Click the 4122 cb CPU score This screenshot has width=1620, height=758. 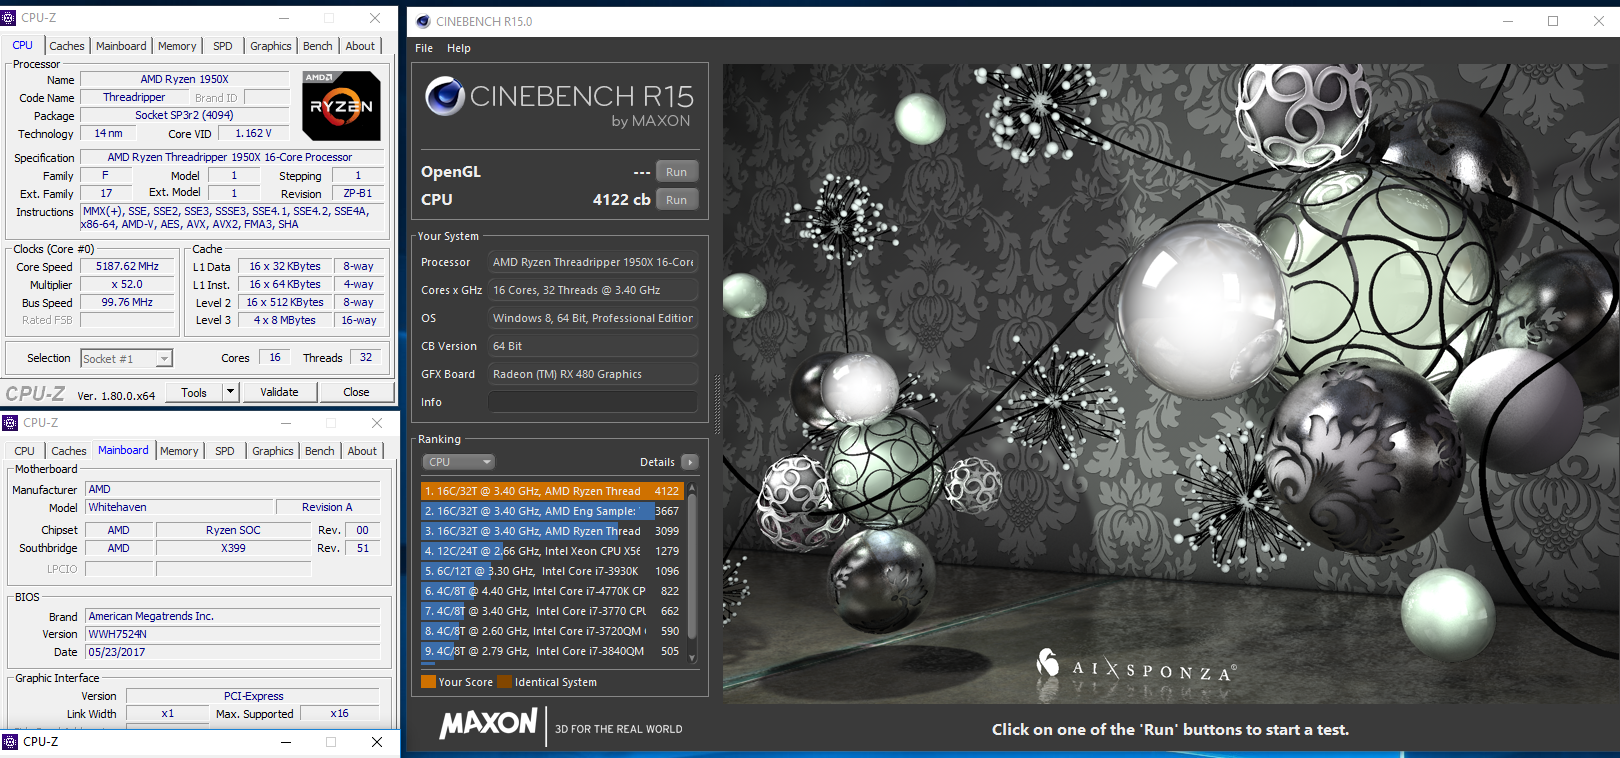click(x=621, y=200)
